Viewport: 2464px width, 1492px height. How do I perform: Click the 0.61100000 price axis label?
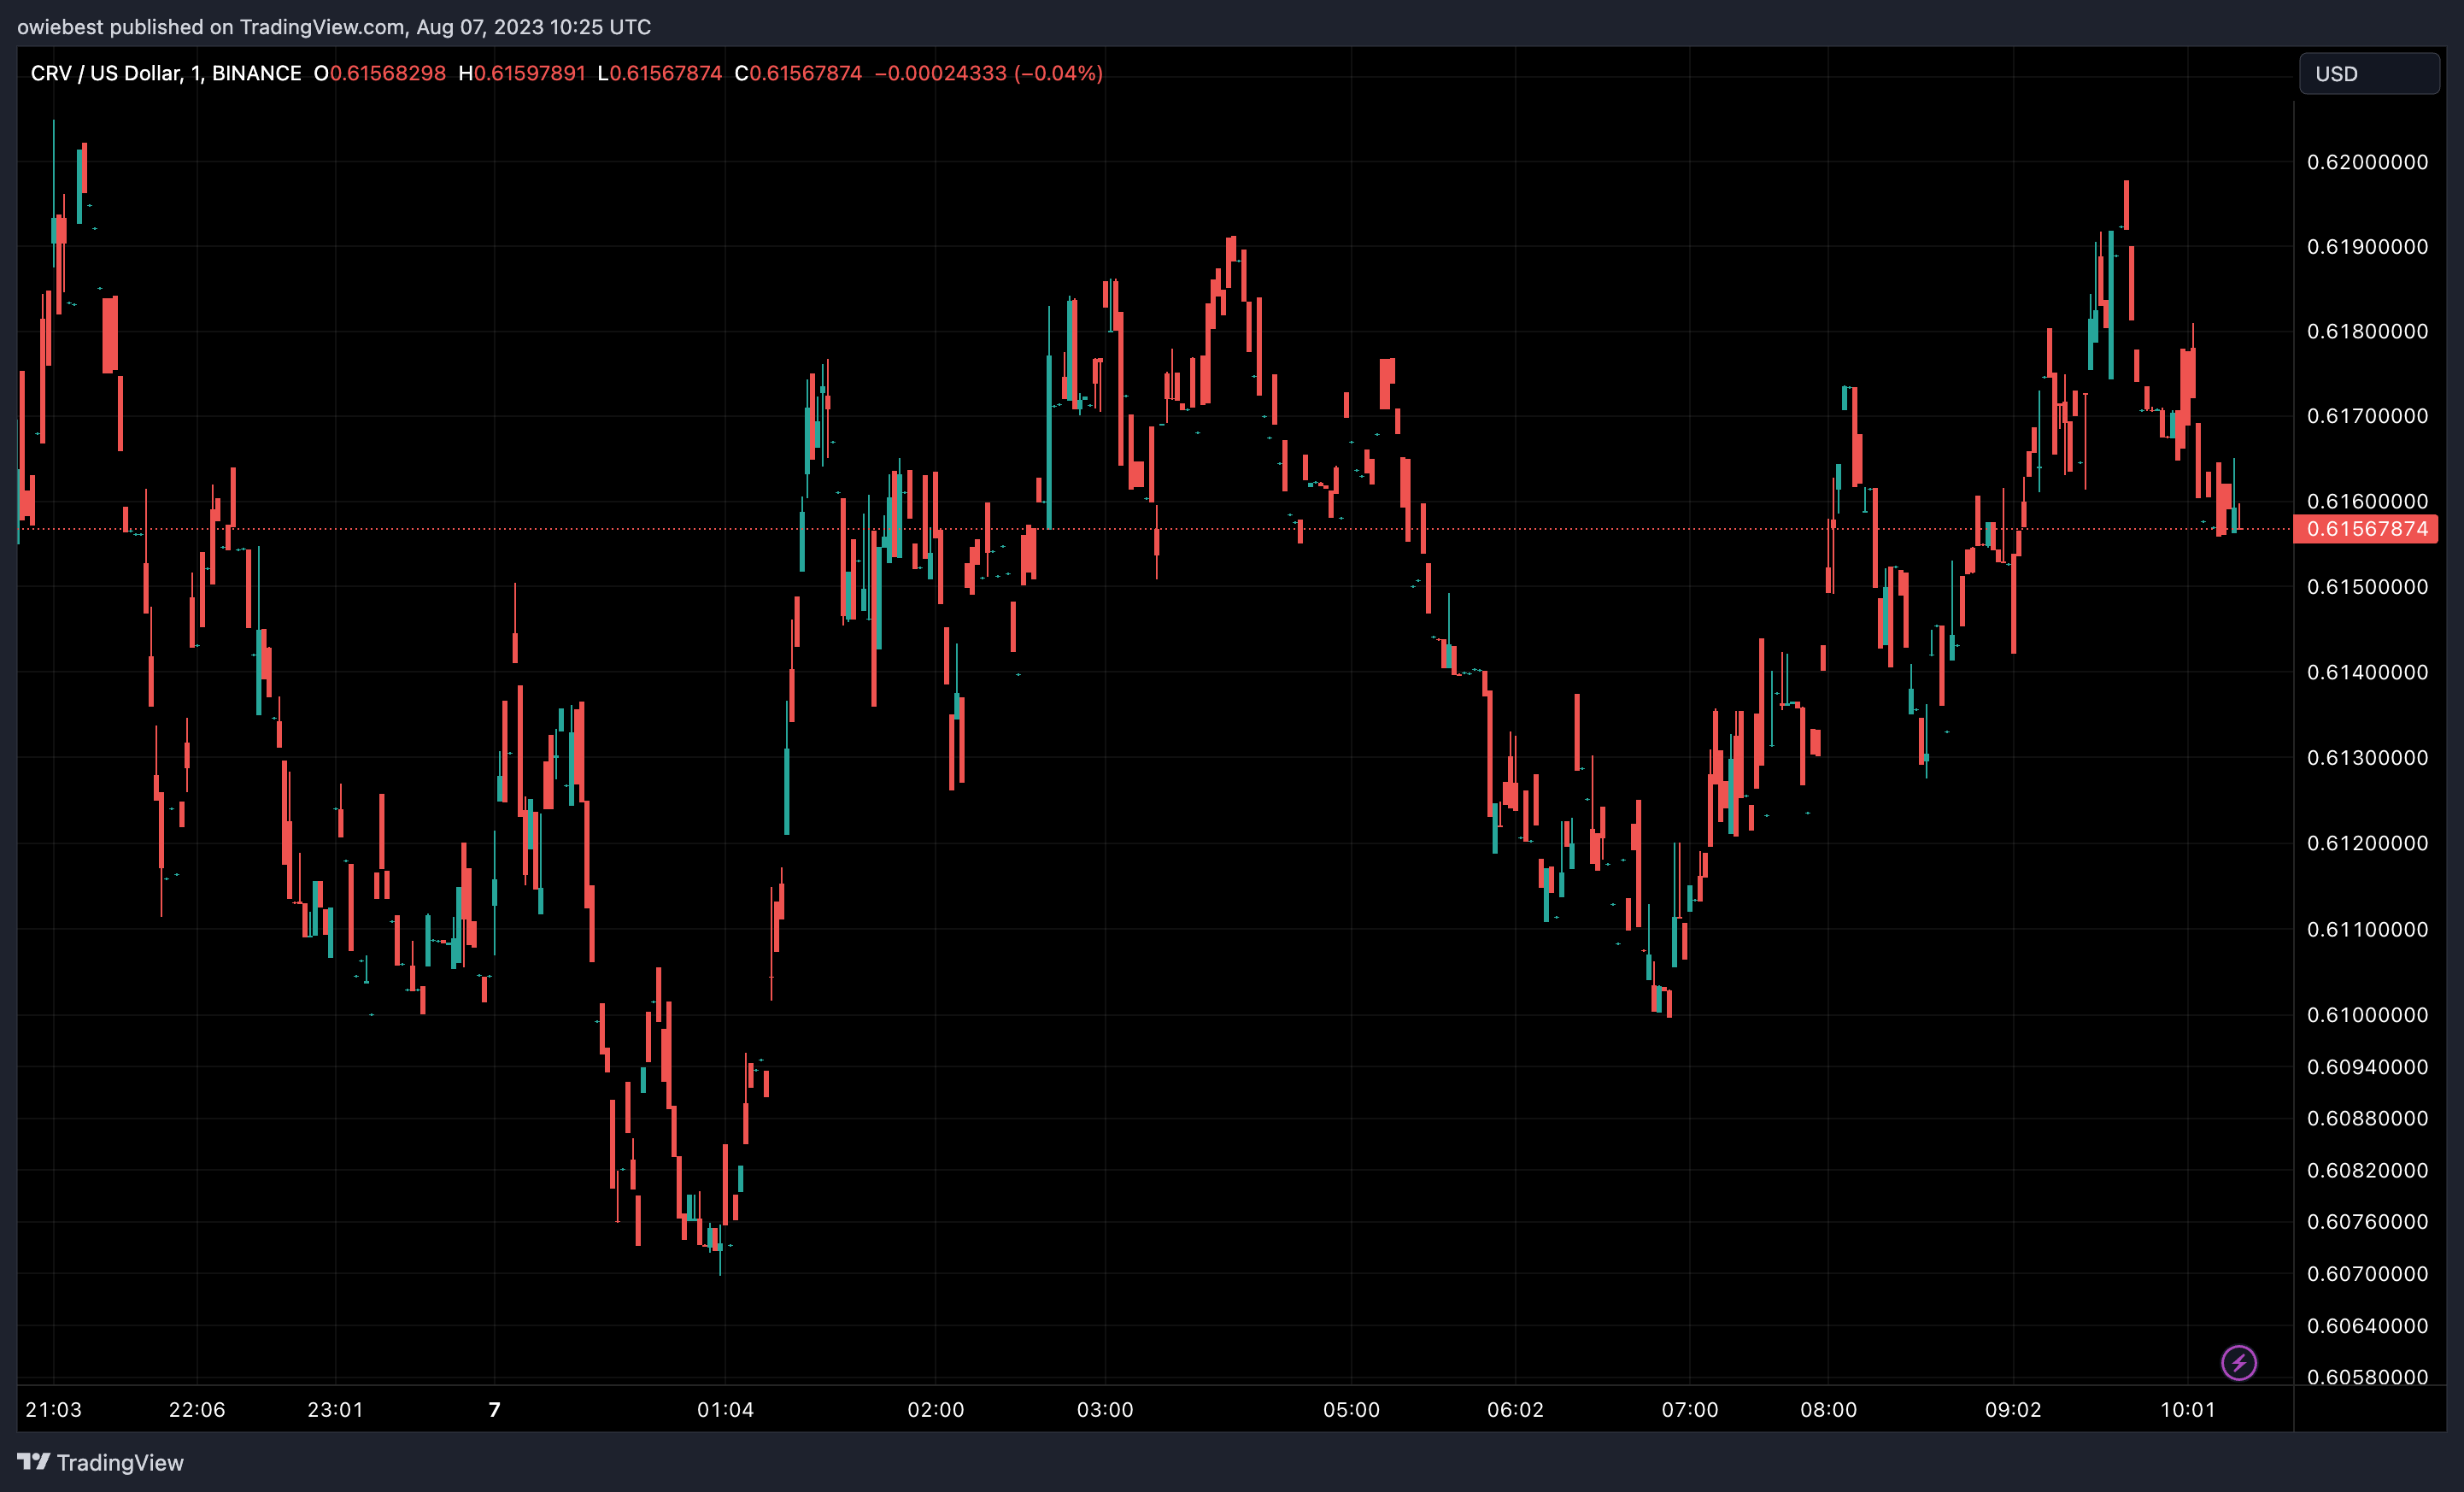[x=2367, y=929]
